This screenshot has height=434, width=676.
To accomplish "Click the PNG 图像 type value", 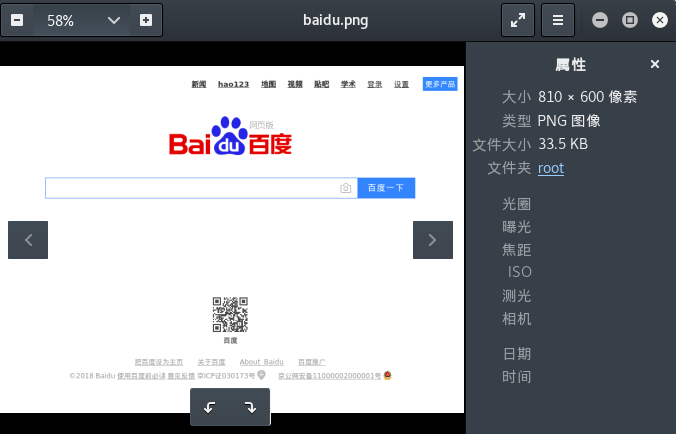I will tap(569, 121).
